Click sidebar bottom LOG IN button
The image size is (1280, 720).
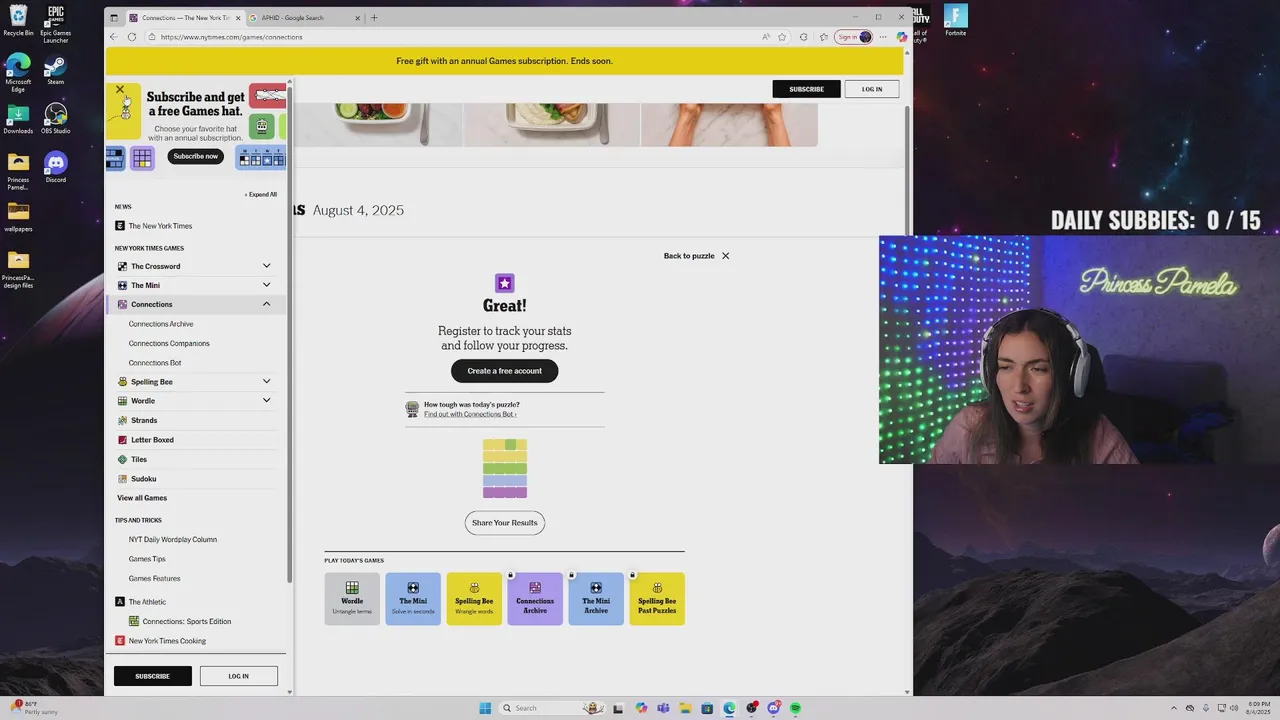point(238,676)
